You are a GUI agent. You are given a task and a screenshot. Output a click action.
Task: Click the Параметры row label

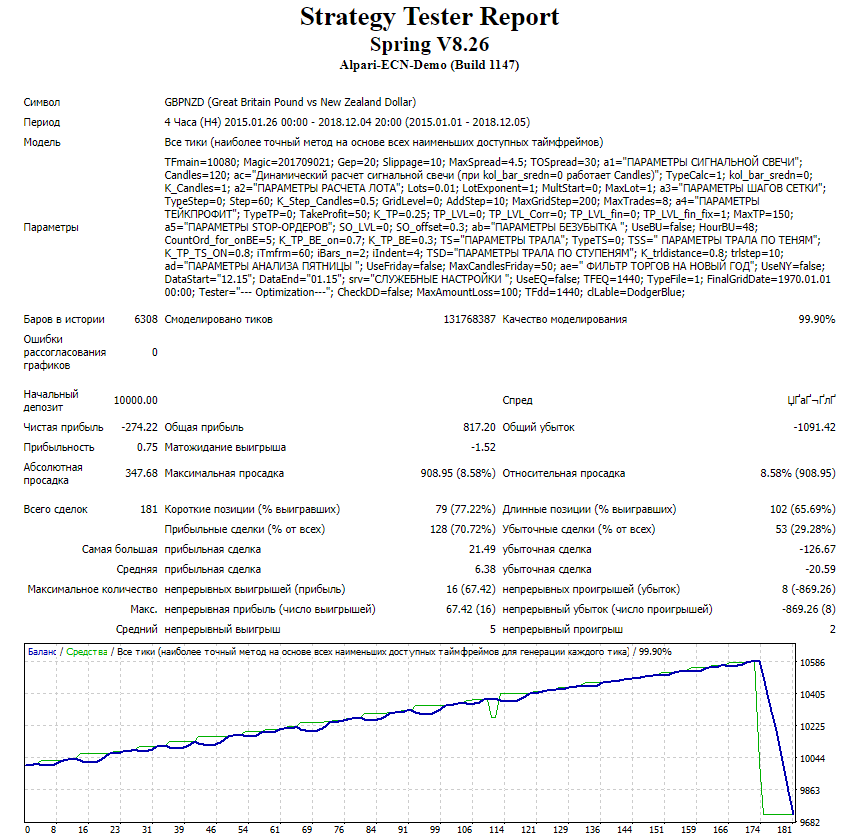tap(50, 227)
